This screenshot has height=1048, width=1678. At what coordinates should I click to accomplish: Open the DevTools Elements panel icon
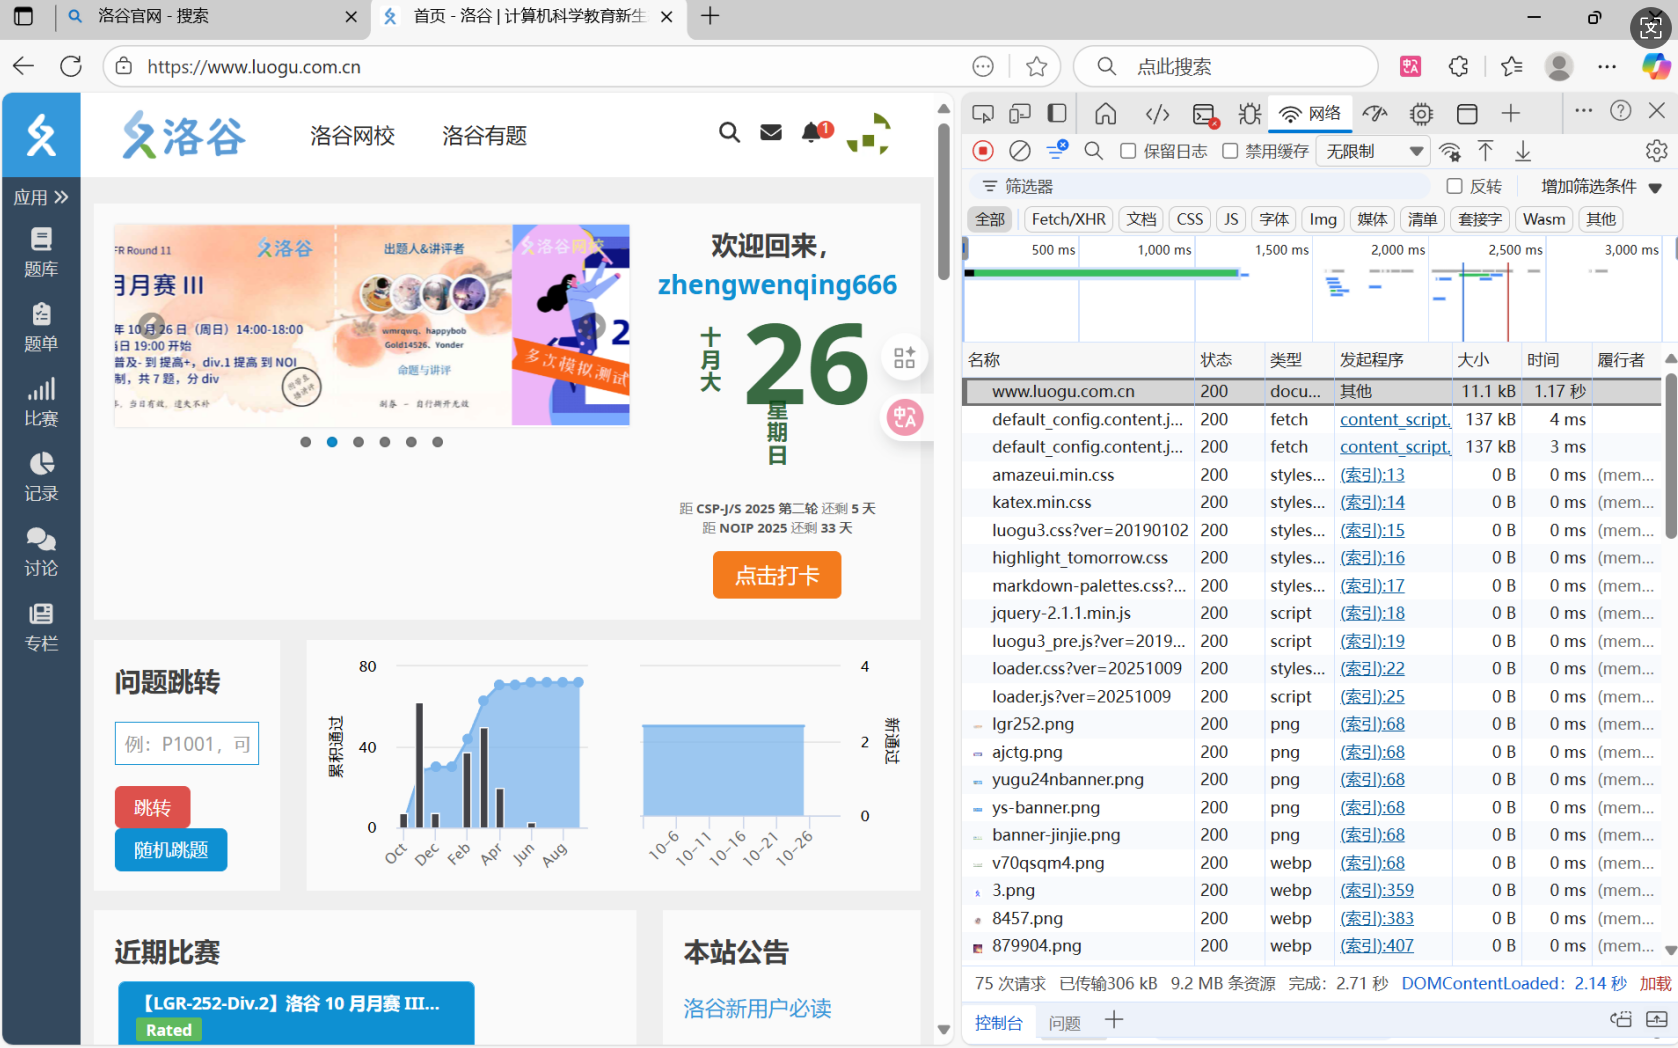(x=1157, y=114)
